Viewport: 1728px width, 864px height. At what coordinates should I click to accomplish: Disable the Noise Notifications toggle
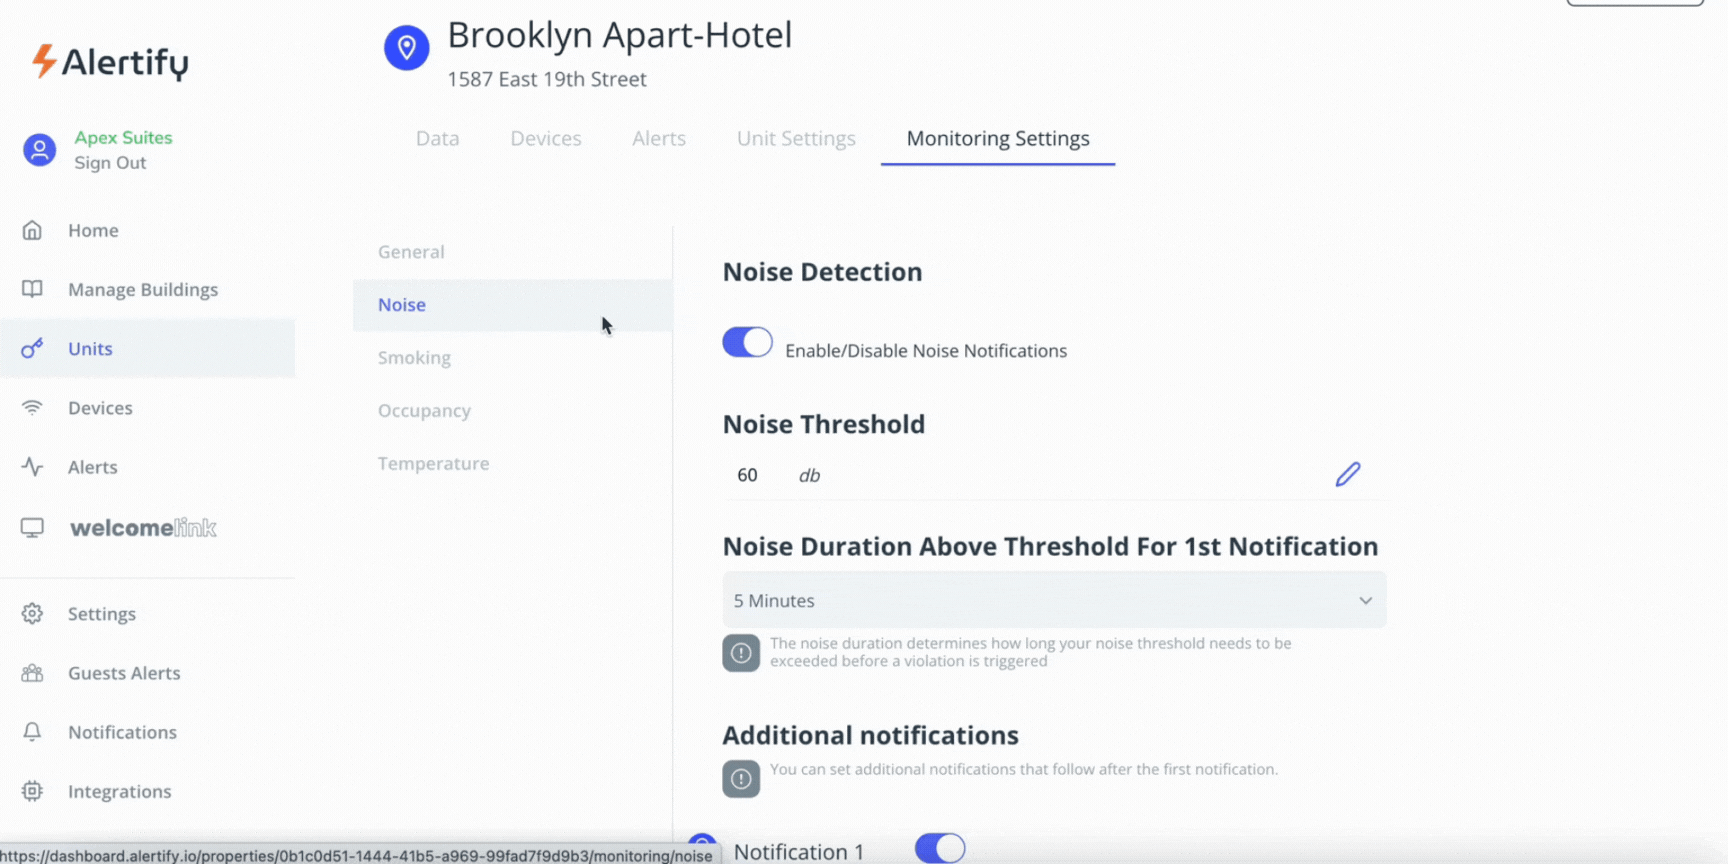(747, 343)
